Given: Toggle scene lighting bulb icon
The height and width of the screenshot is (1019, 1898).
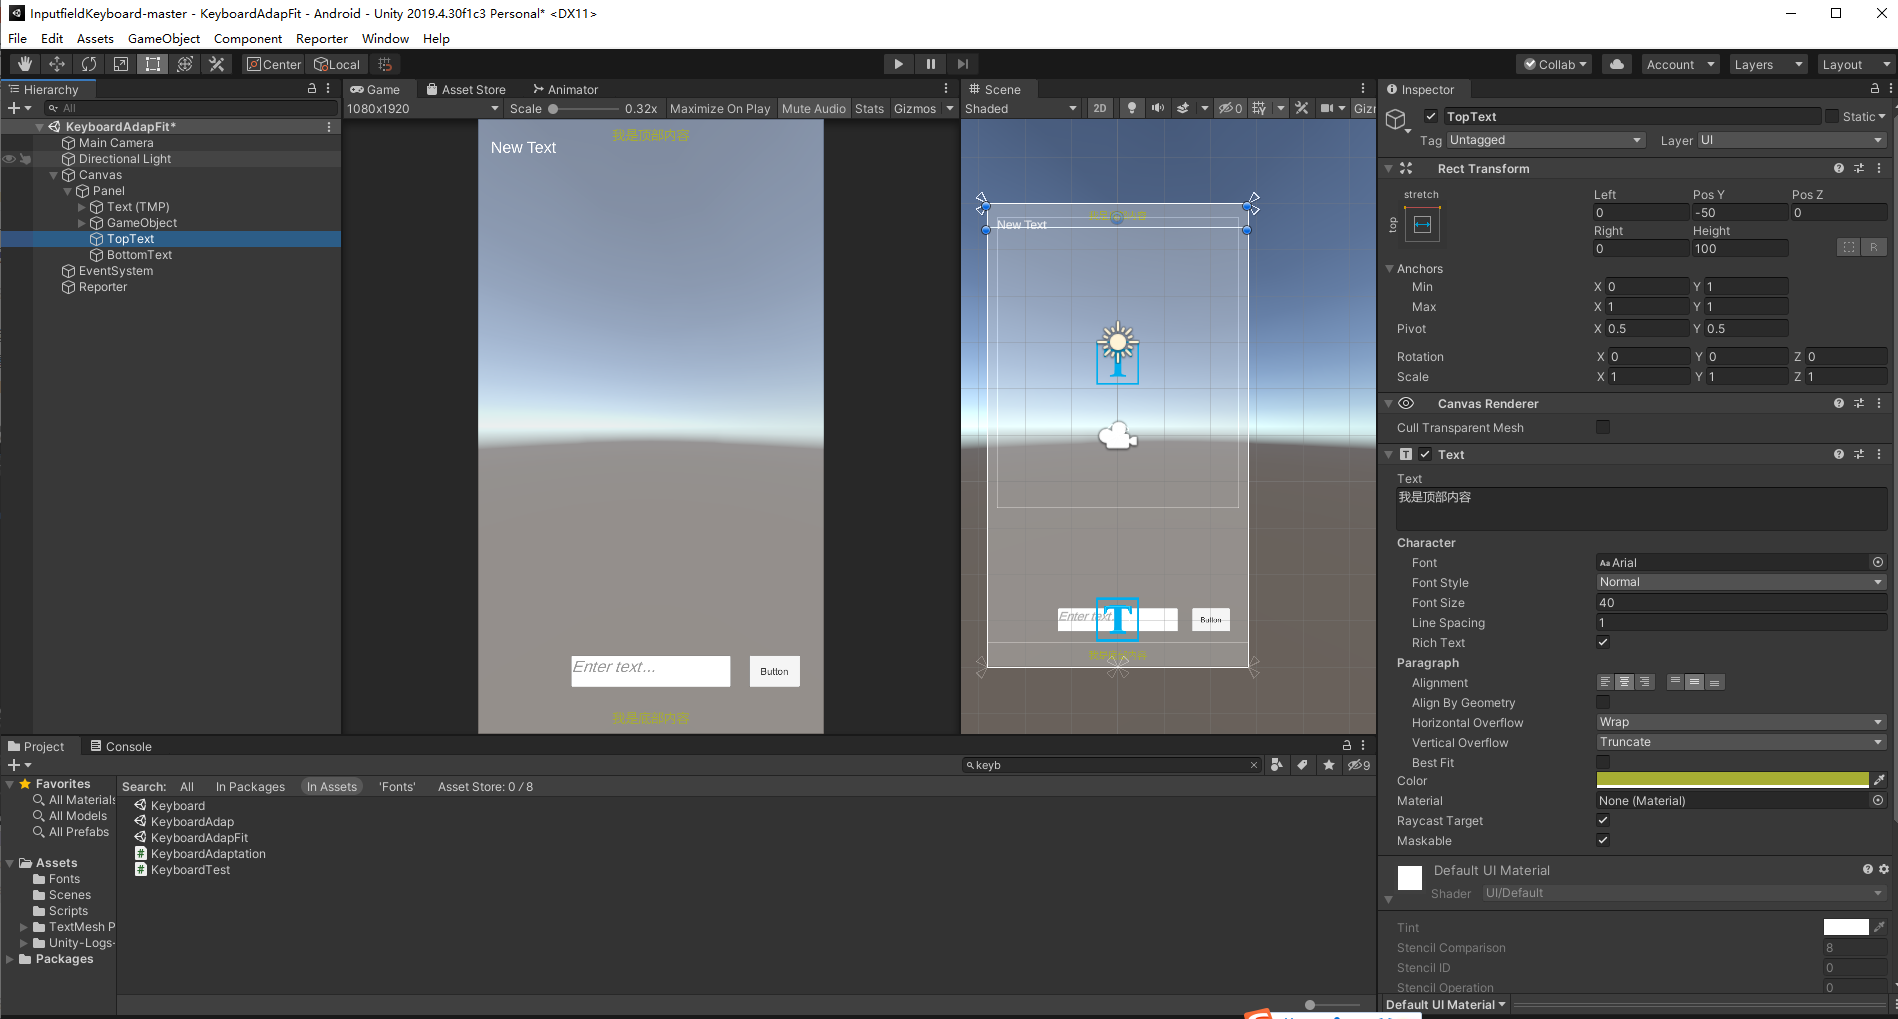Looking at the screenshot, I should tap(1132, 108).
